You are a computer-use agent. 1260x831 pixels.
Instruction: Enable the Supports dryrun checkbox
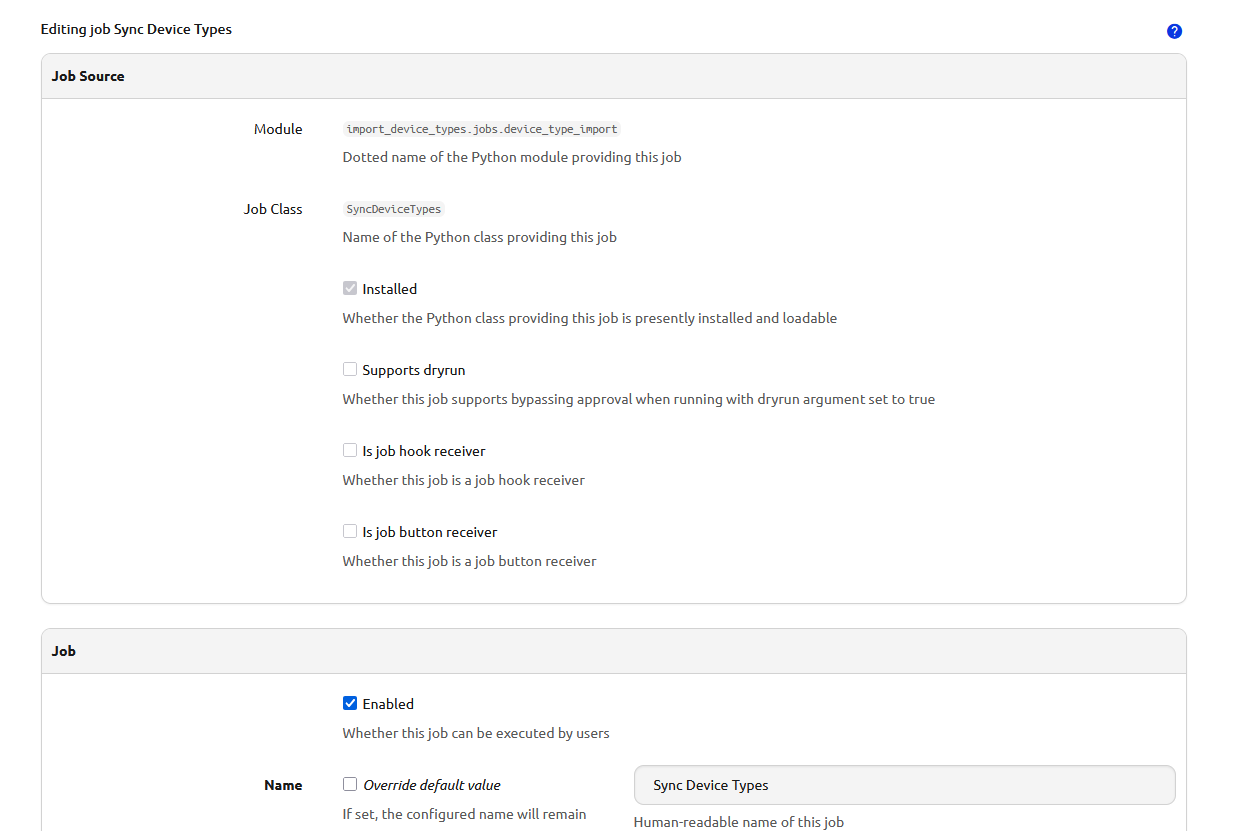pyautogui.click(x=350, y=369)
